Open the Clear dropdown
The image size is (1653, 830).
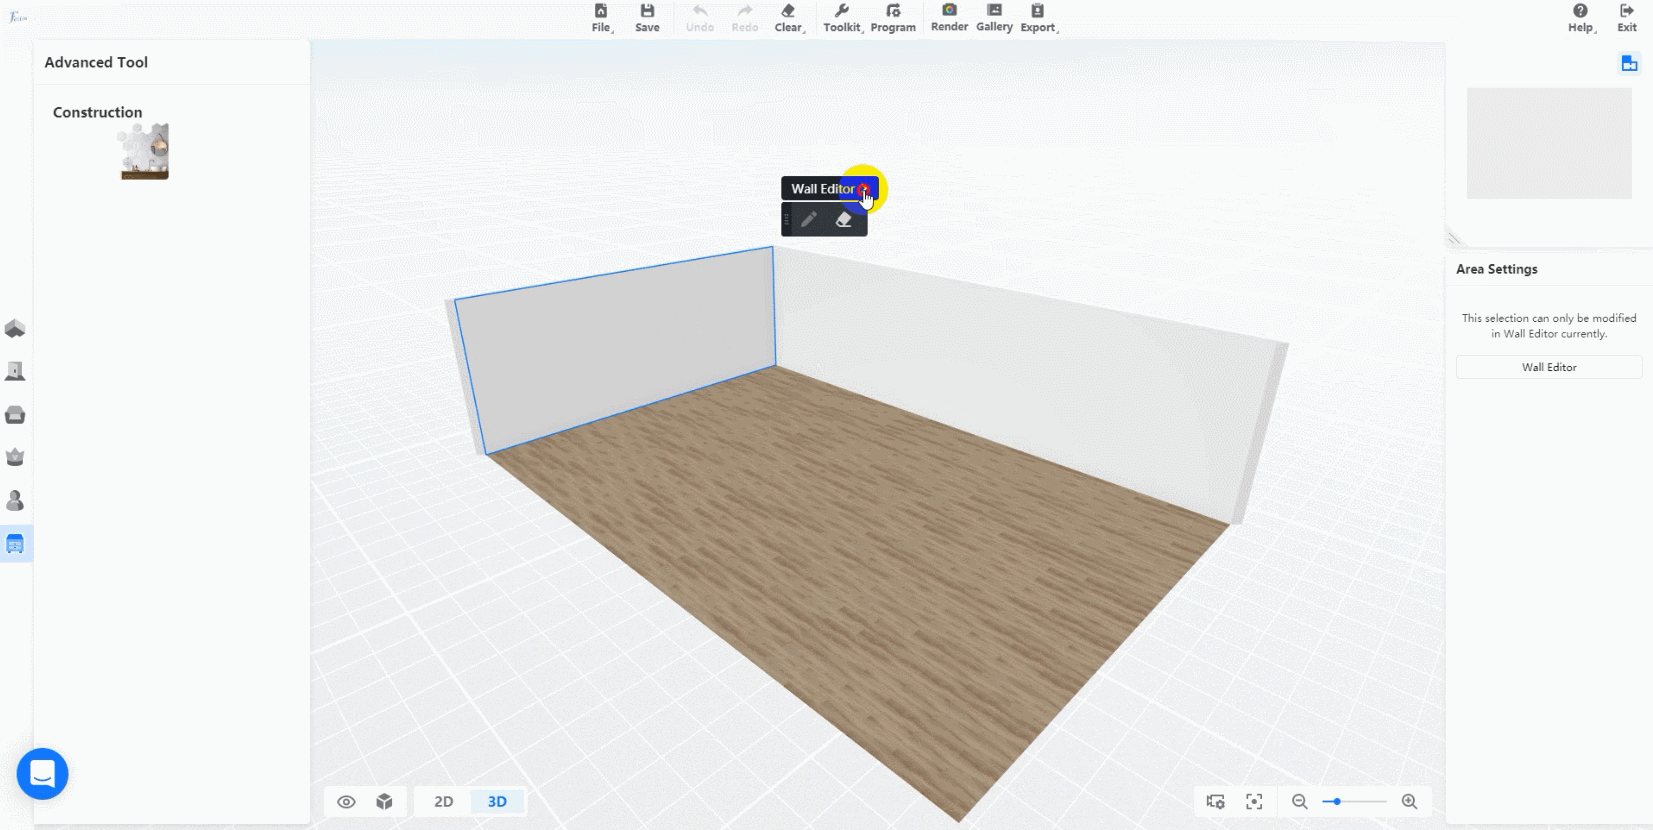click(x=789, y=18)
